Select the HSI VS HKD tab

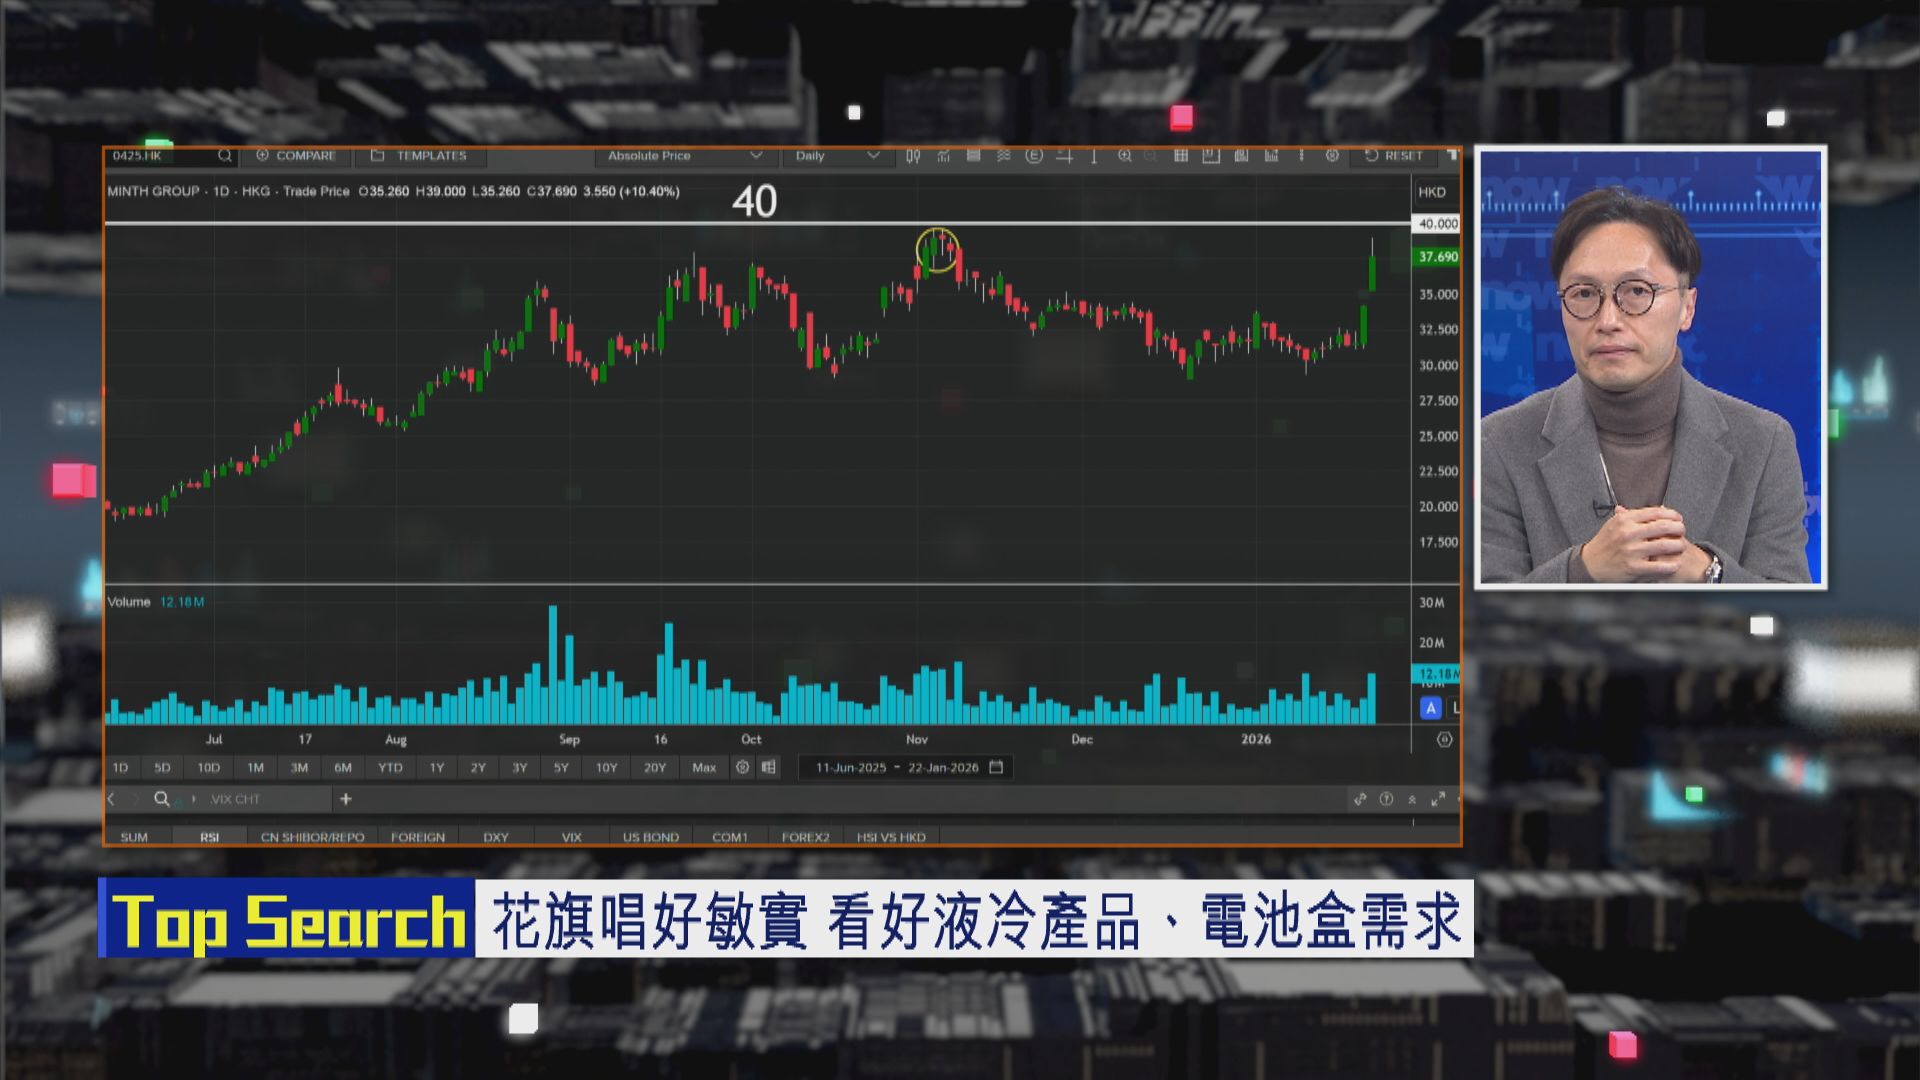pyautogui.click(x=890, y=837)
